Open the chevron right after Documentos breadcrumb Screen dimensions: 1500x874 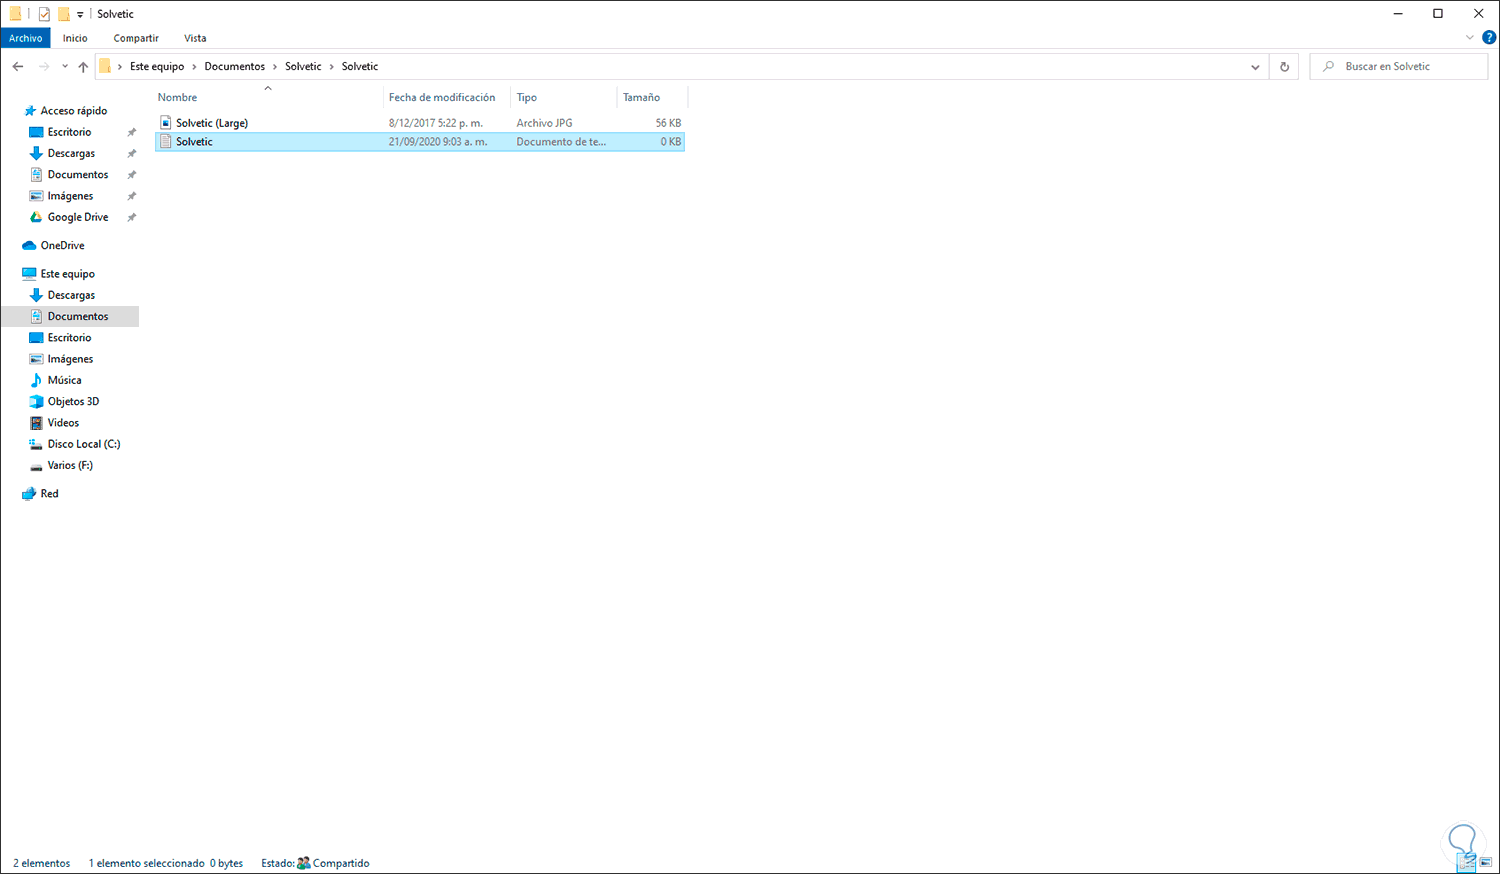(275, 67)
